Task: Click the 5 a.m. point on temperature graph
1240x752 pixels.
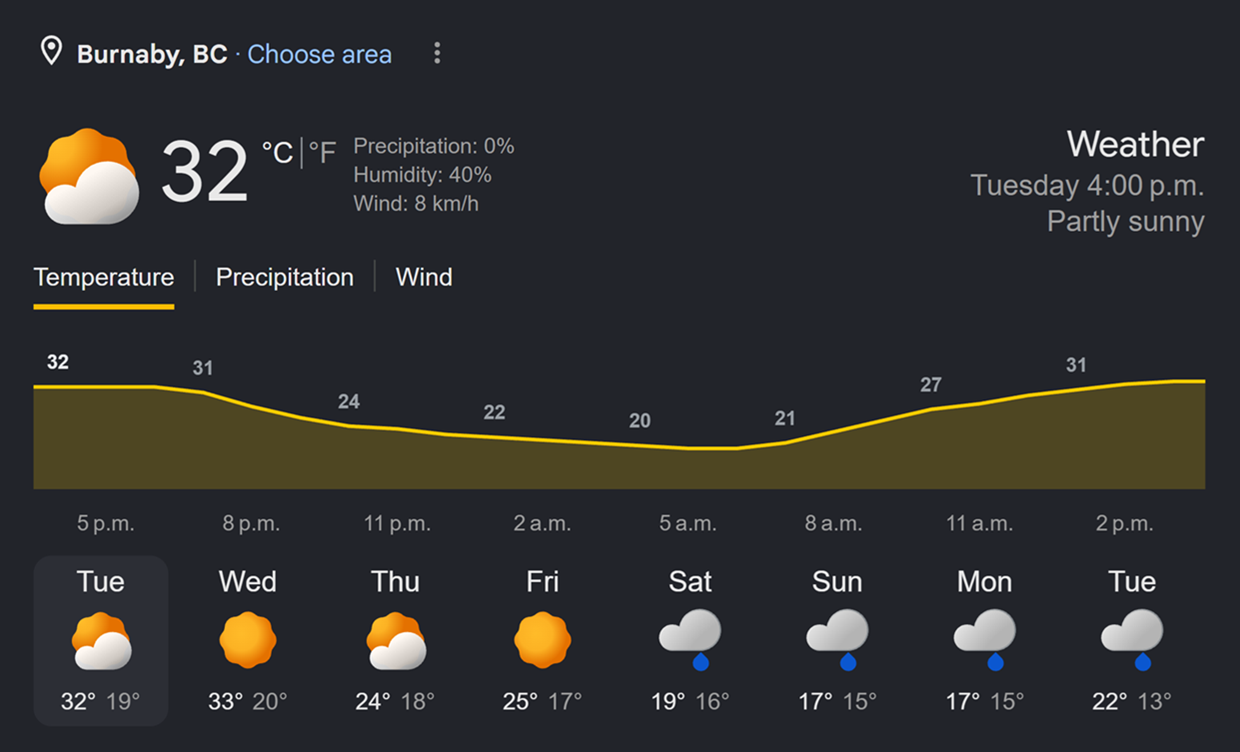Action: click(x=690, y=448)
